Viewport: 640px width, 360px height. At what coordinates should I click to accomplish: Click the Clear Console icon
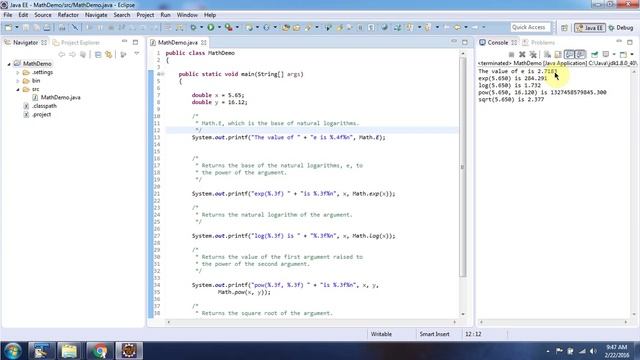coord(547,54)
